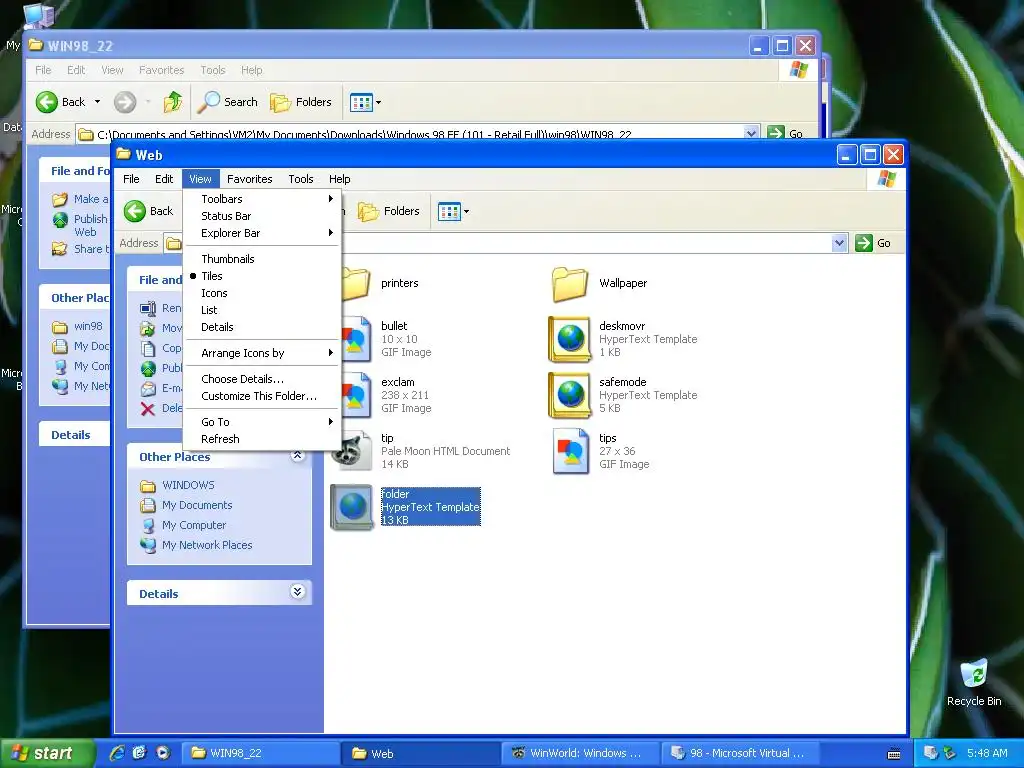1024x768 pixels.
Task: Open win98 link in WIN98_22 Other Places
Action: click(x=88, y=327)
